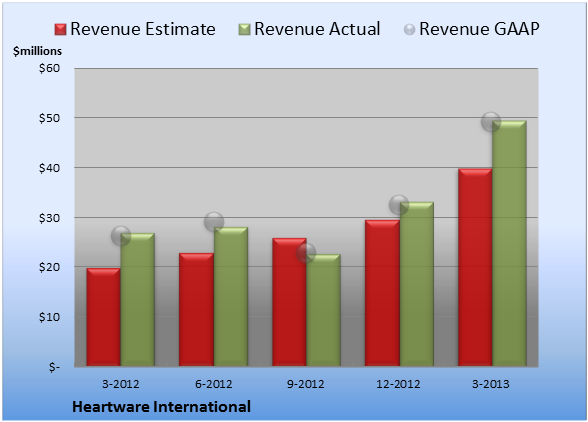The height and width of the screenshot is (422, 588).
Task: Click the '$30' axis value
Action: 50,218
